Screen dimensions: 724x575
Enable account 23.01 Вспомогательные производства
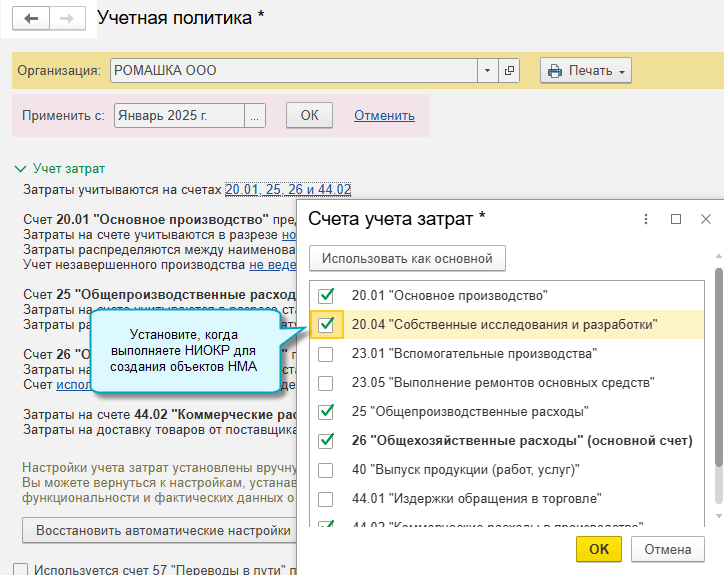point(326,353)
